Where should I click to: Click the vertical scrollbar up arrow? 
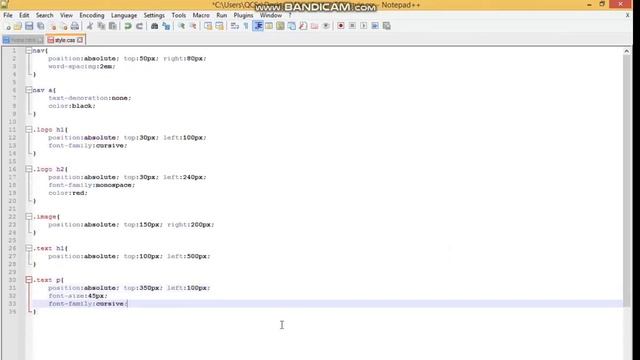pos(627,51)
